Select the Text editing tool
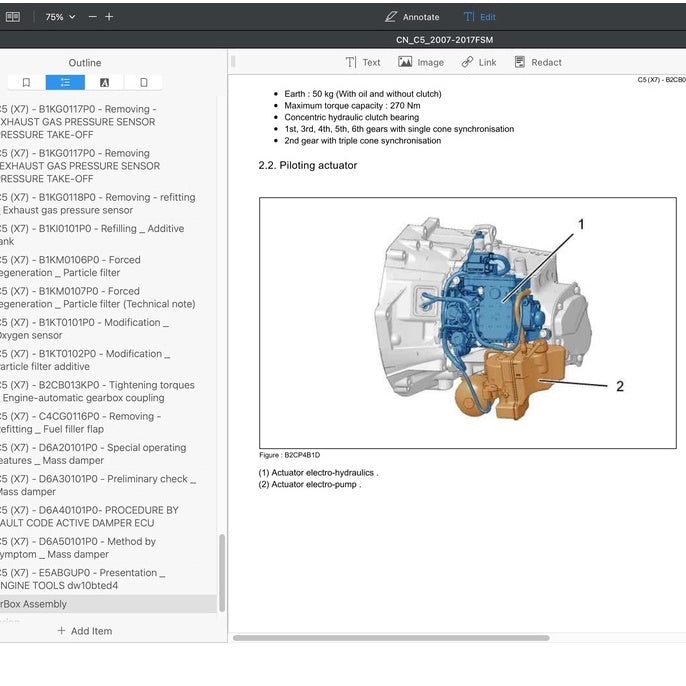The height and width of the screenshot is (686, 686). pyautogui.click(x=363, y=63)
